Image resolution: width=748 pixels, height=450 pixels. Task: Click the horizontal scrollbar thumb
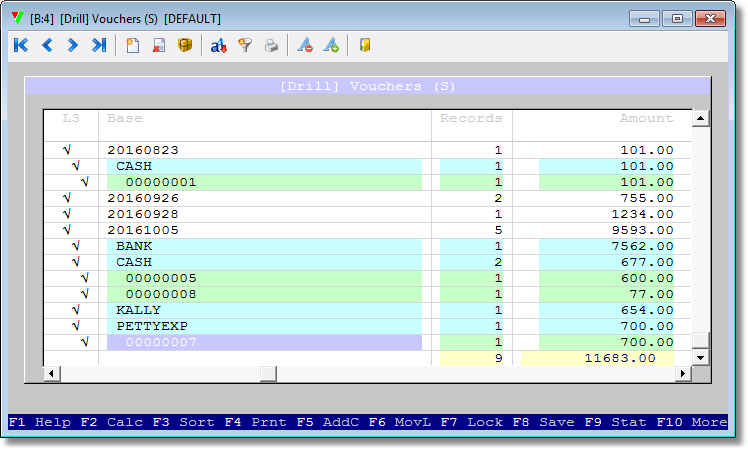coord(268,374)
